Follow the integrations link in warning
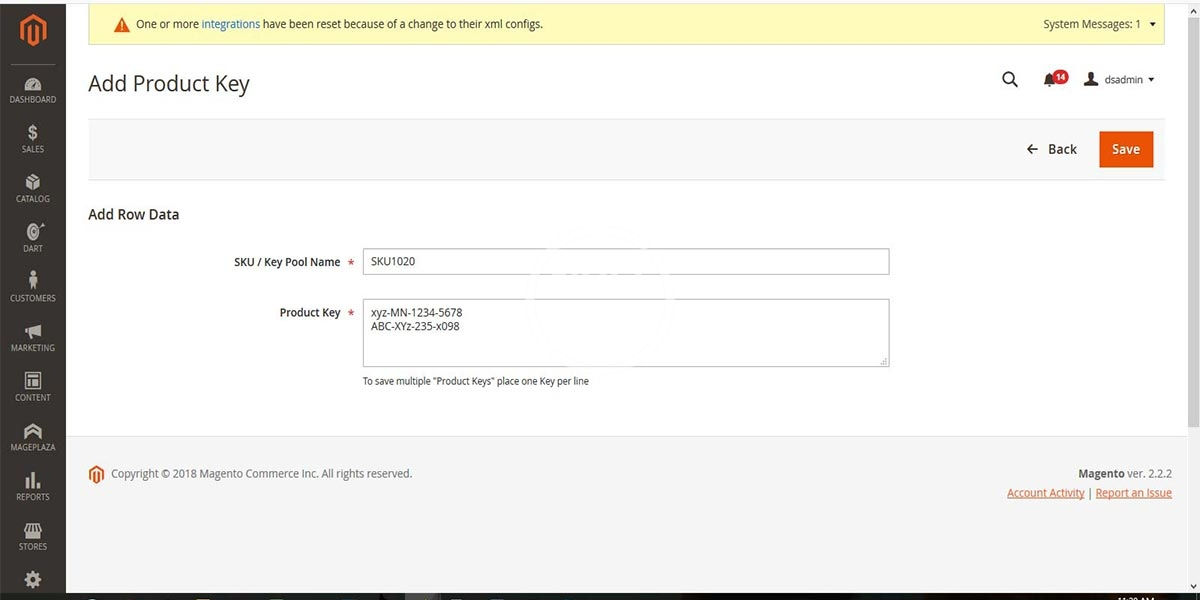 (x=230, y=24)
